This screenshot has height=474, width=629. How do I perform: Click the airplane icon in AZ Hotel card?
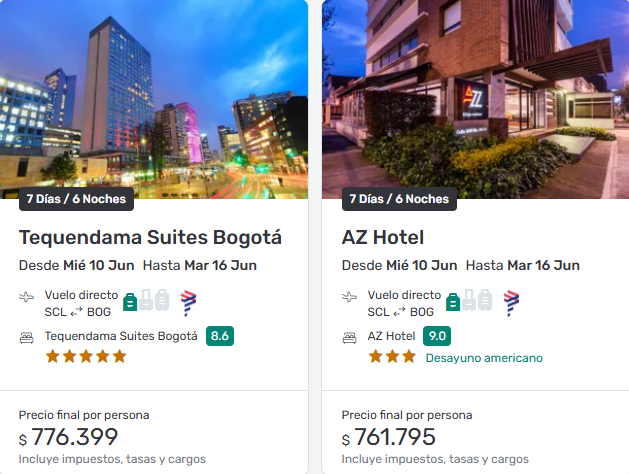tap(350, 297)
